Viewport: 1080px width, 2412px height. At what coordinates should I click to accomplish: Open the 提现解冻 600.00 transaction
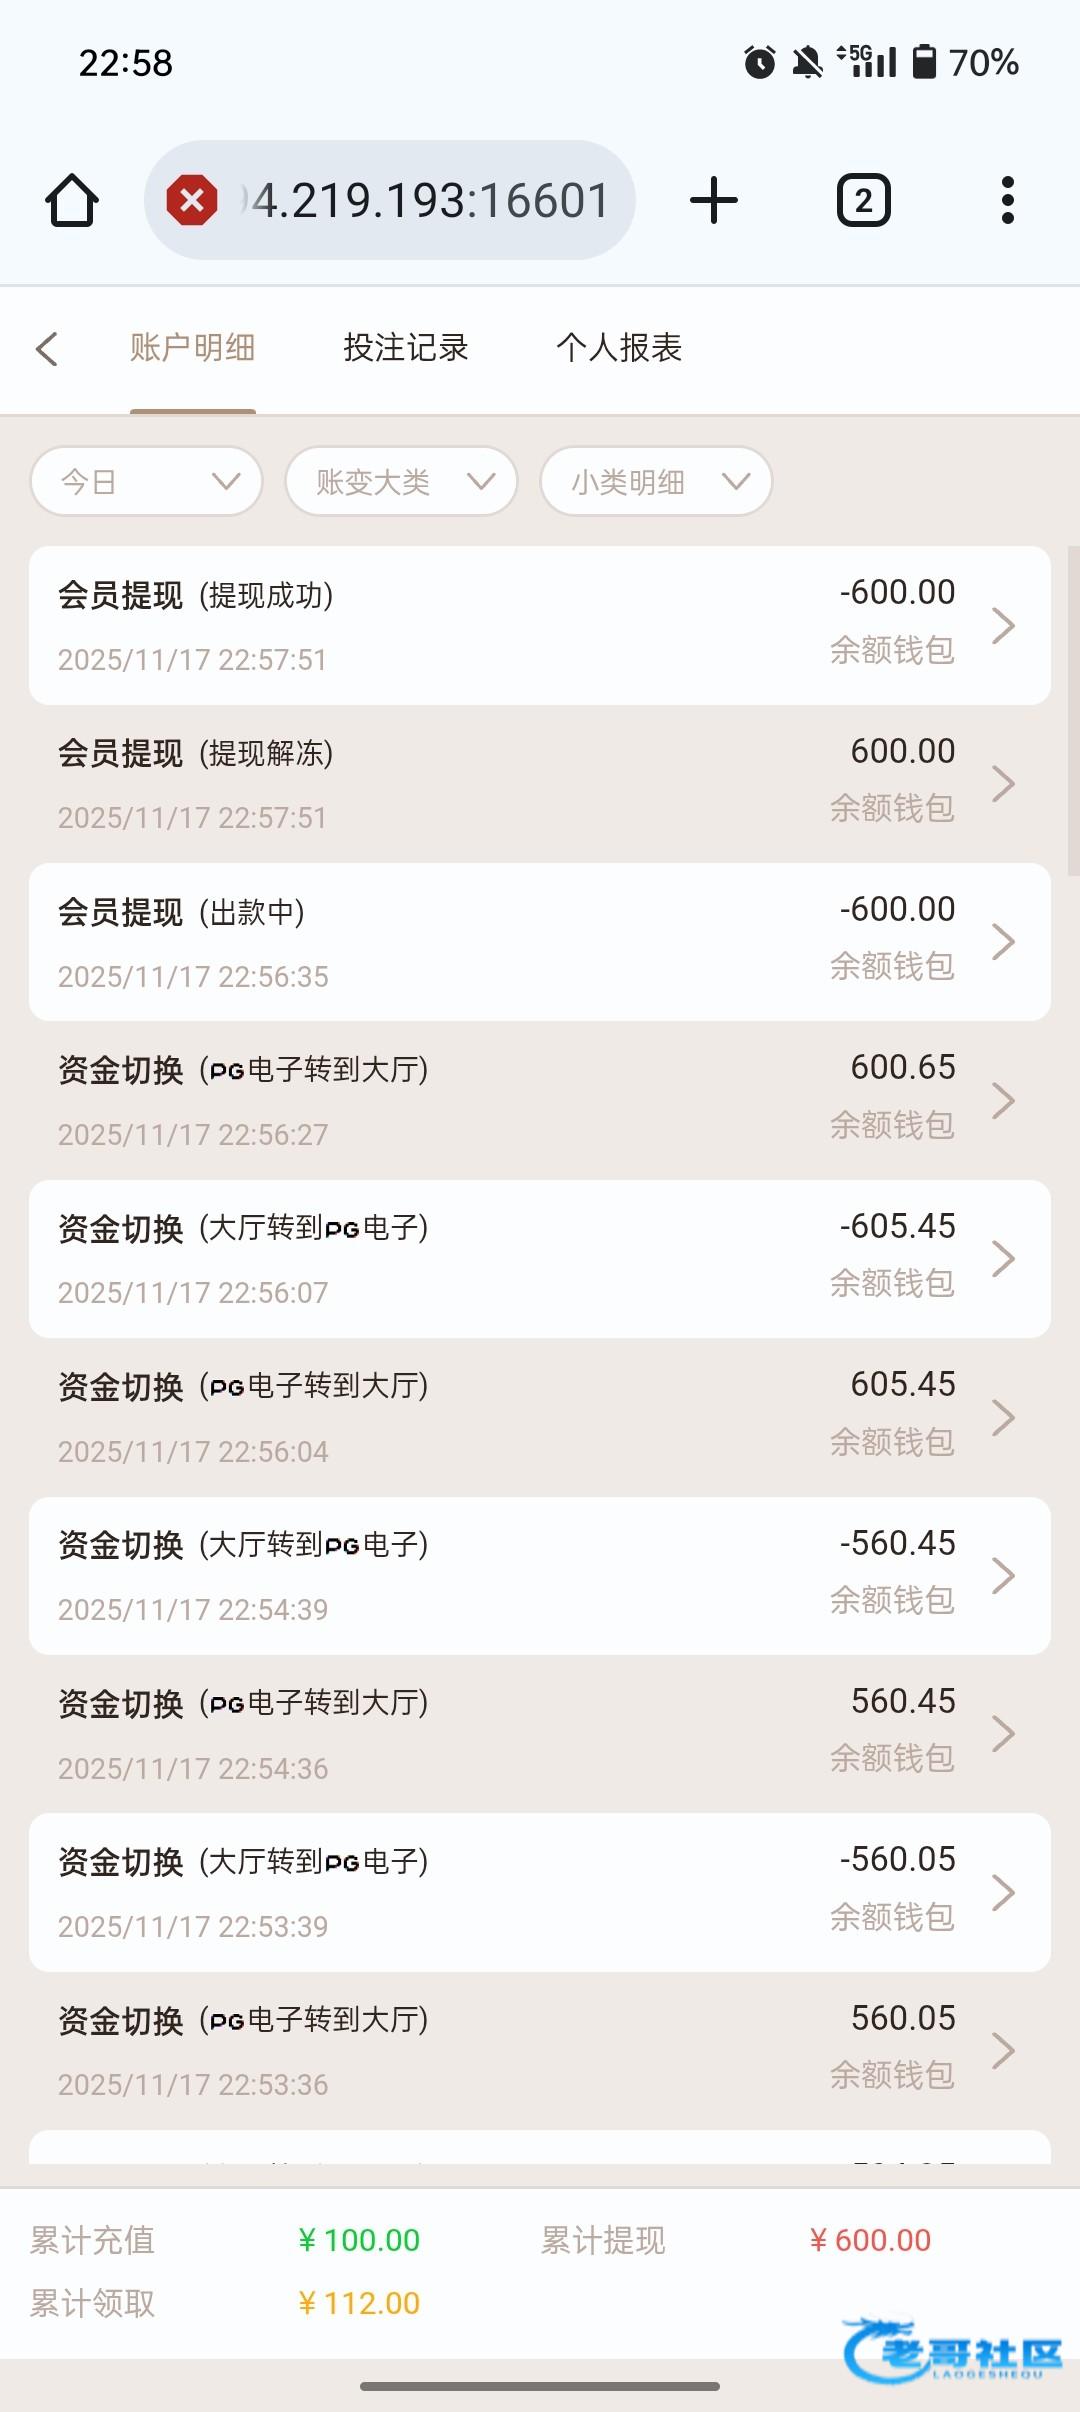tap(540, 784)
